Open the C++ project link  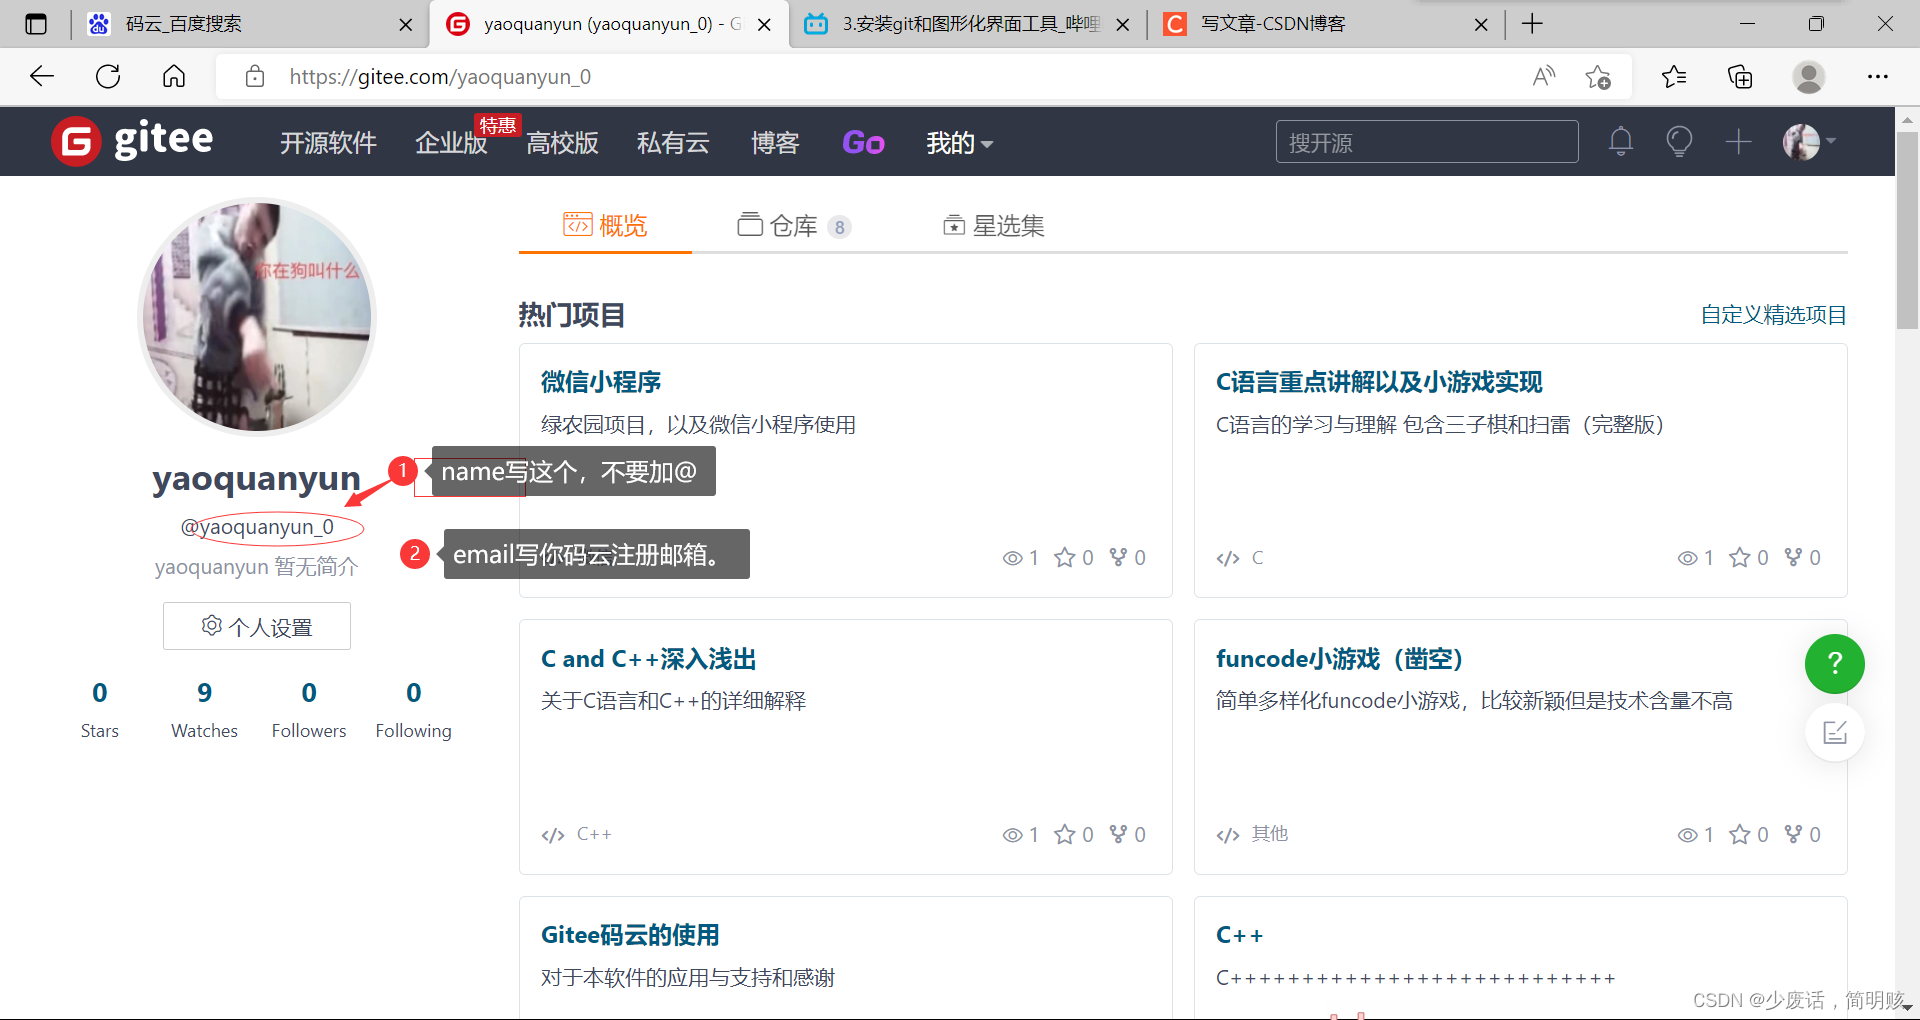[1239, 935]
